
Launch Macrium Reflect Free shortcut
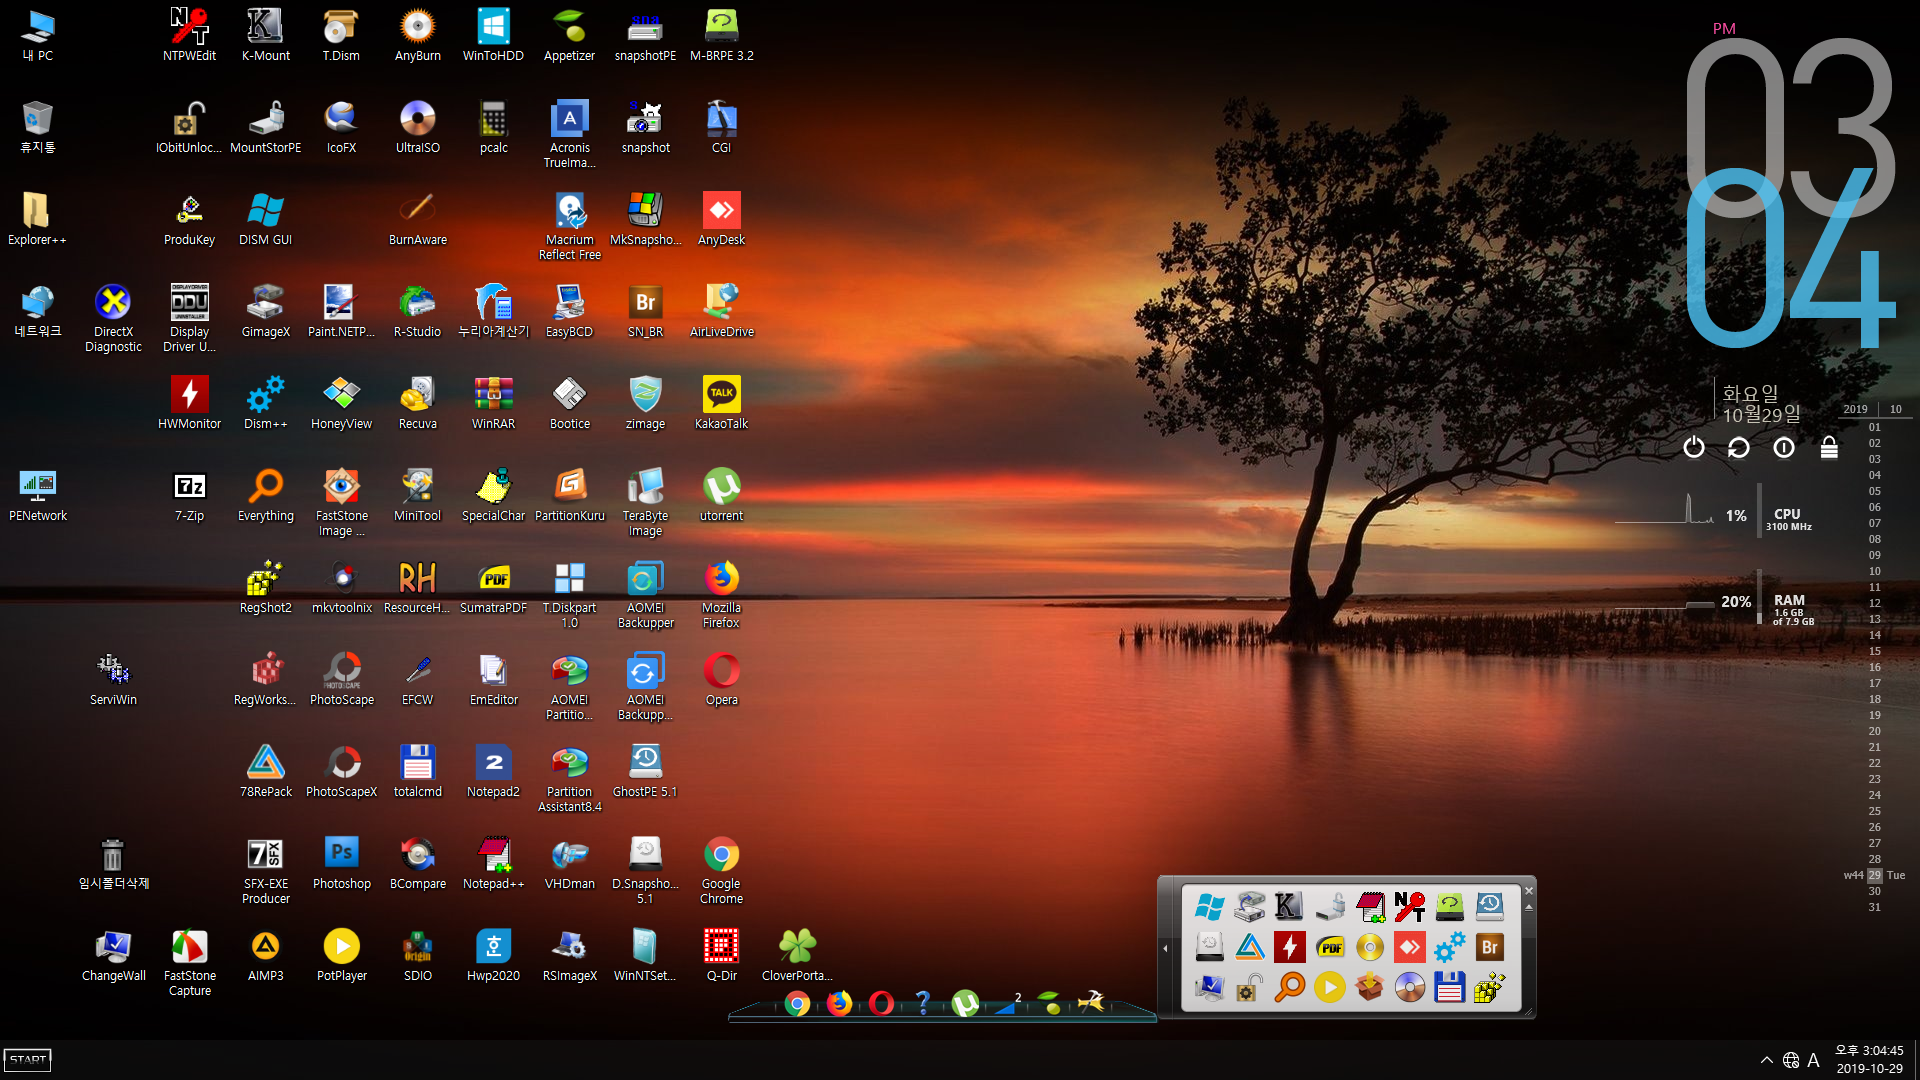pyautogui.click(x=569, y=226)
